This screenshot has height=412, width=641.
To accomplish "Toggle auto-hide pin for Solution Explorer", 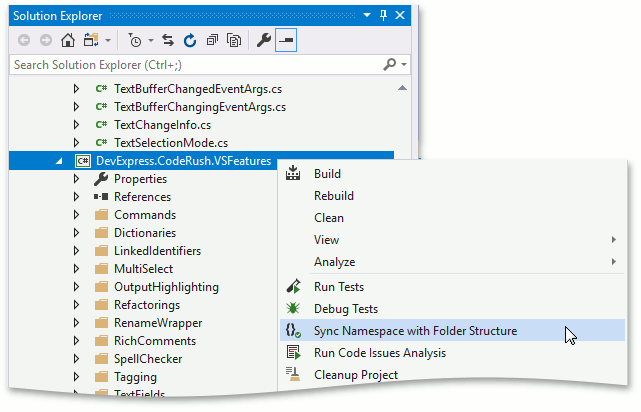I will point(383,16).
